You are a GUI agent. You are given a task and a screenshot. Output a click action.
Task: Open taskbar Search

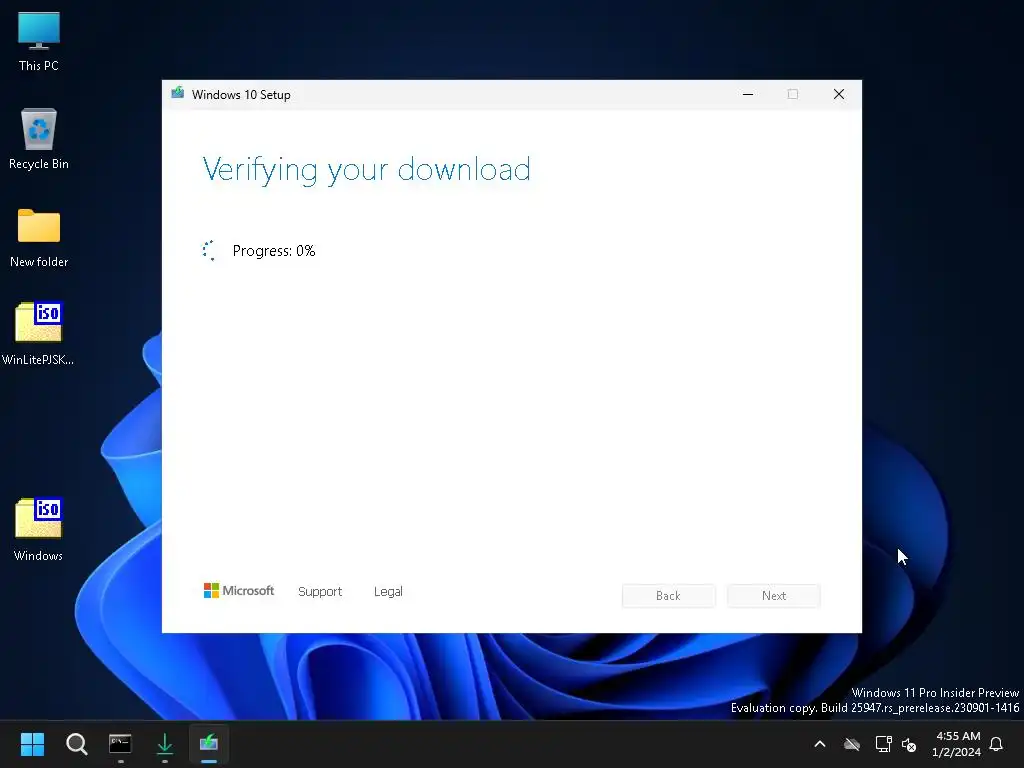[76, 744]
